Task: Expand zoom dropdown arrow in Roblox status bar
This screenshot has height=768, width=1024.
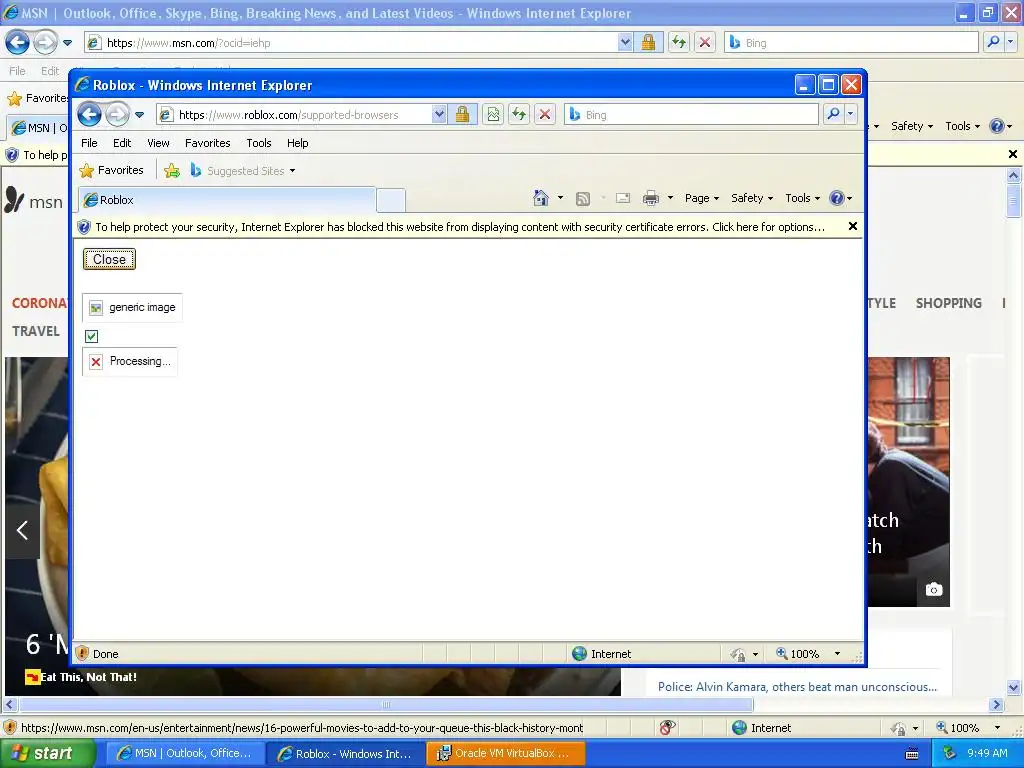Action: 837,654
